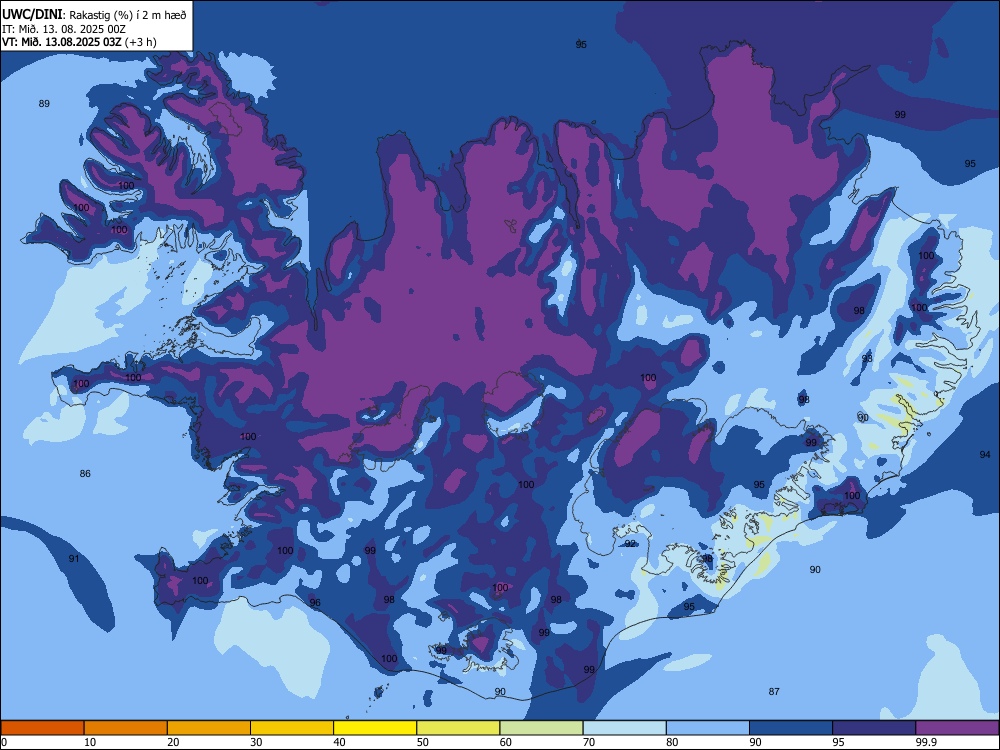Click the '94' humidity value on the map
Screen dimensions: 1000x750
[985, 455]
